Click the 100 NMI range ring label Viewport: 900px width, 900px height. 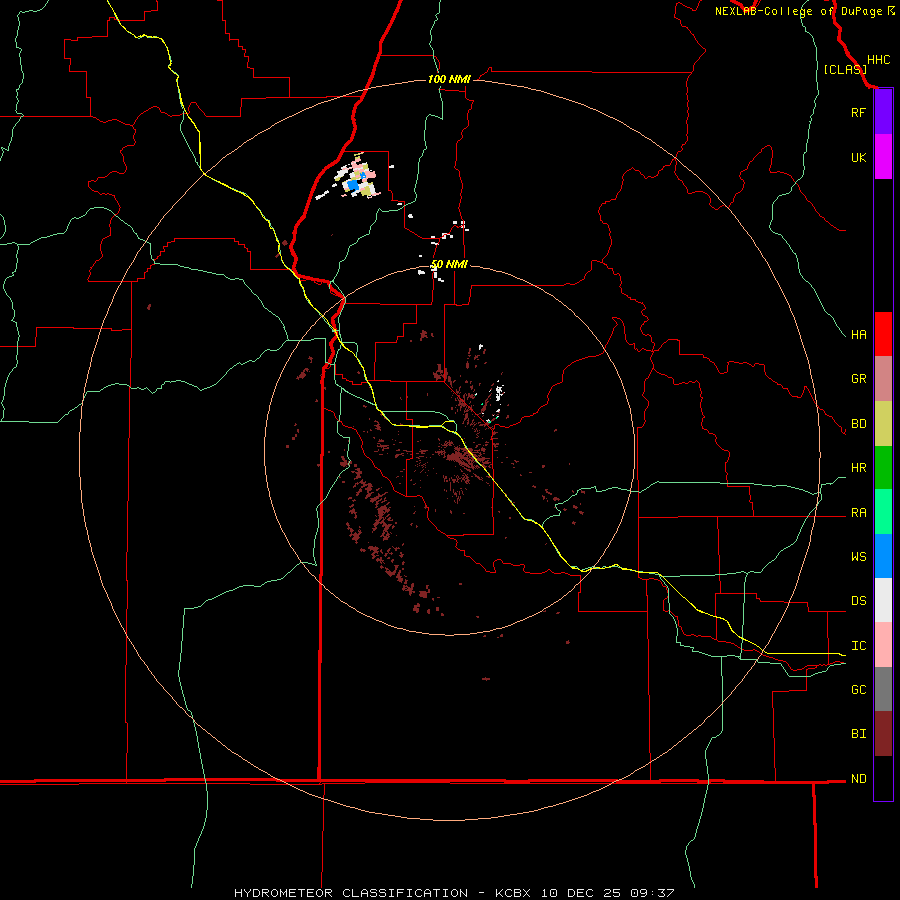449,79
